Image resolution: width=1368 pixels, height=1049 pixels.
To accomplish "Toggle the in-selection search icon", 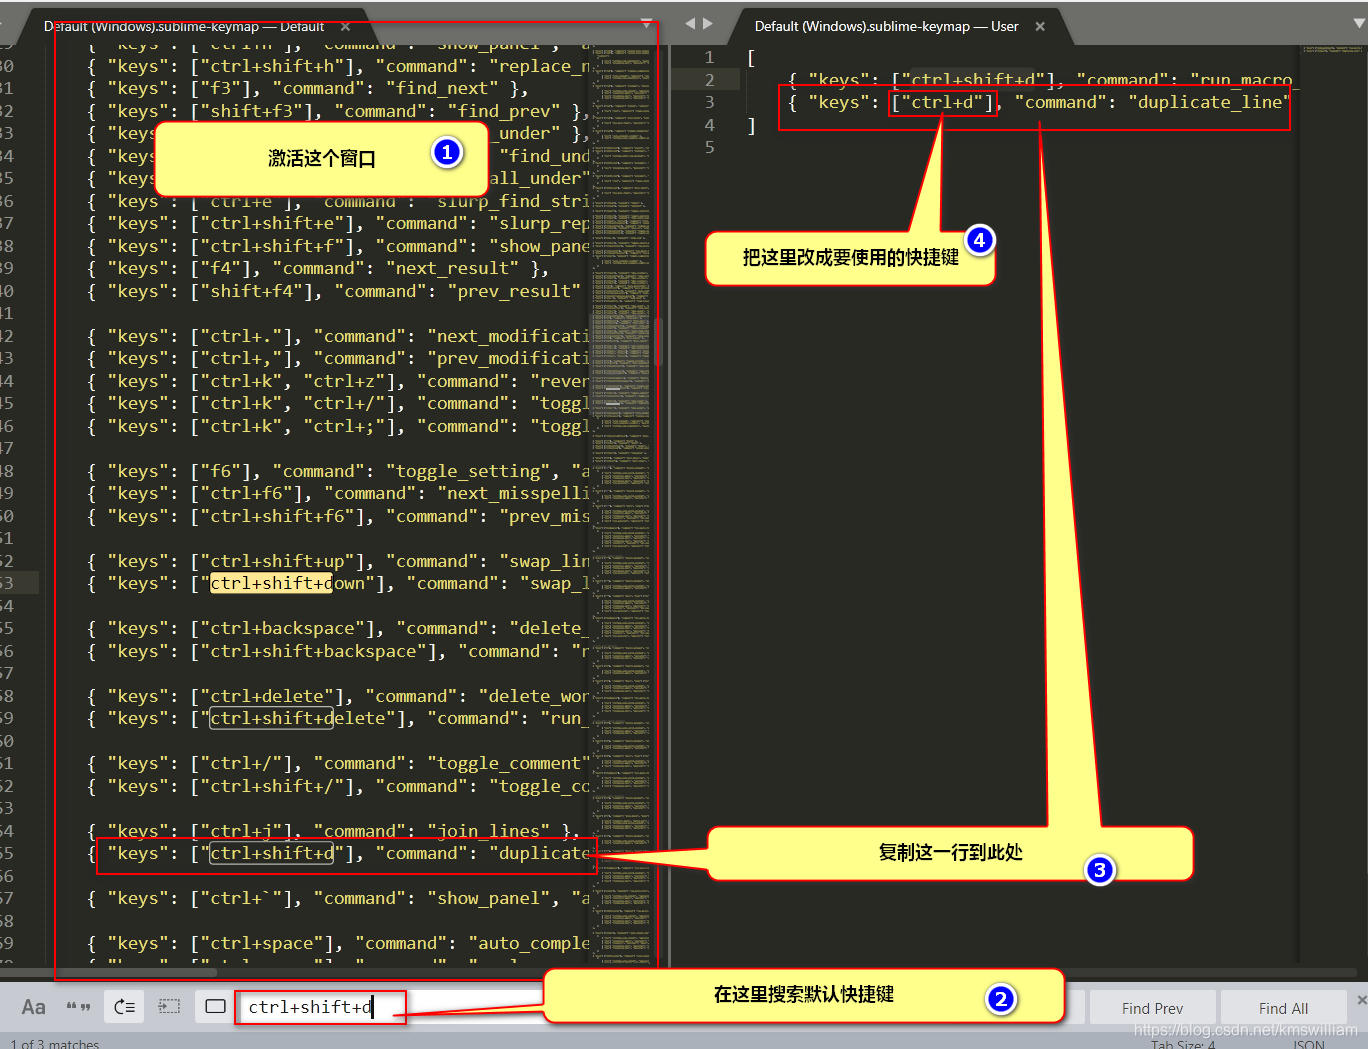I will tap(170, 1007).
